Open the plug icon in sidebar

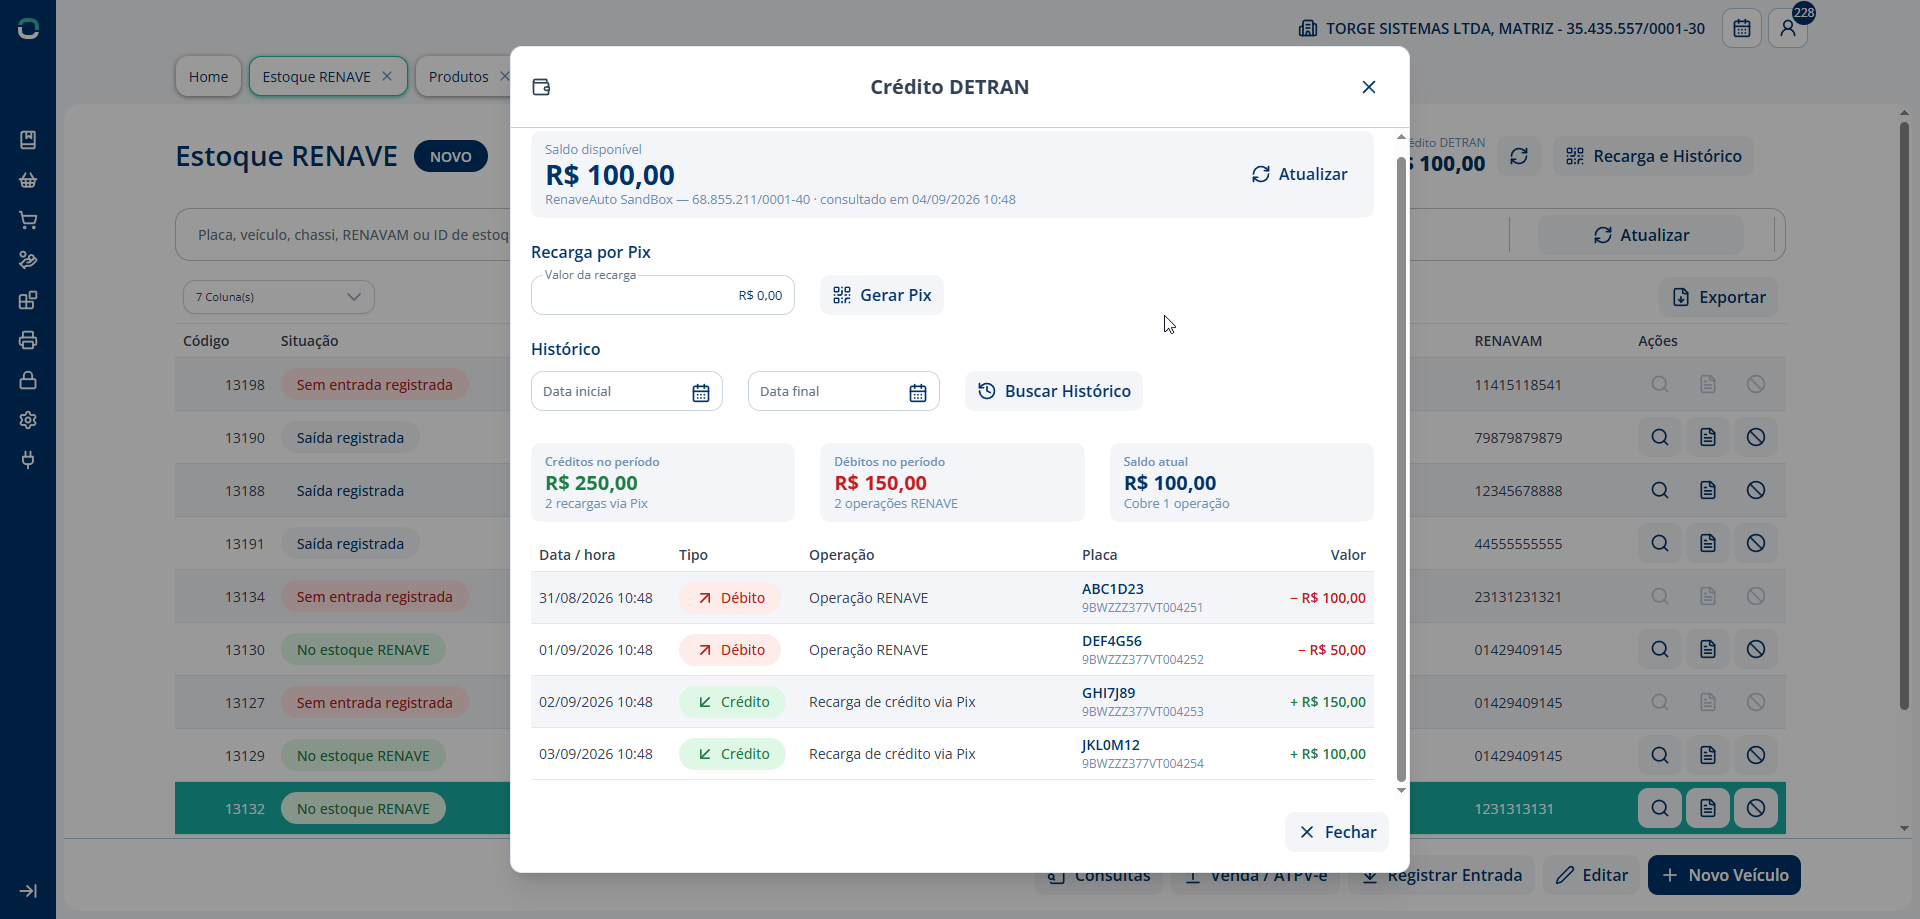(28, 460)
